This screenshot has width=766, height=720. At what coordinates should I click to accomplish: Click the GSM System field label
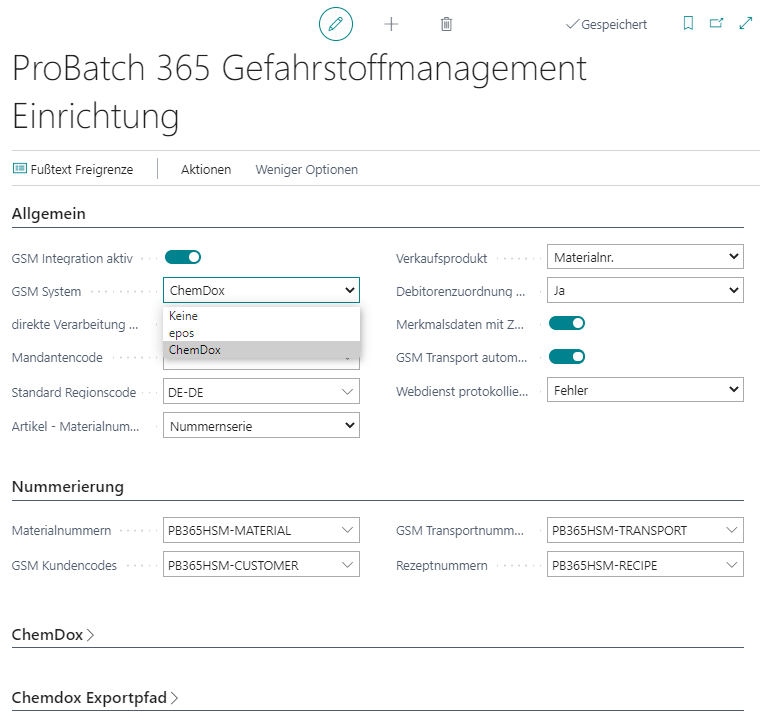tap(46, 292)
